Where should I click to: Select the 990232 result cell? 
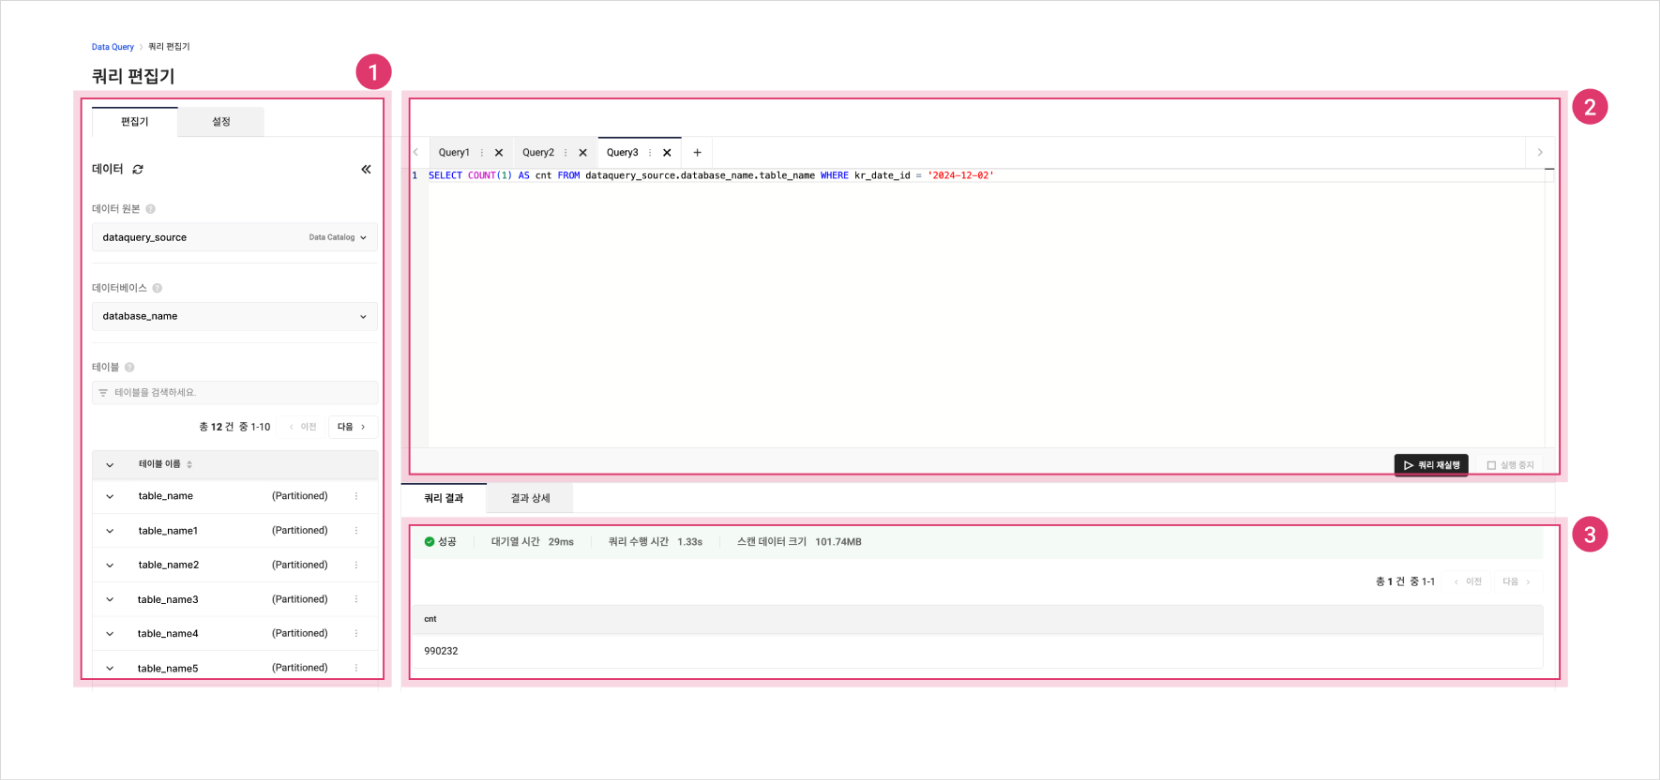[441, 651]
